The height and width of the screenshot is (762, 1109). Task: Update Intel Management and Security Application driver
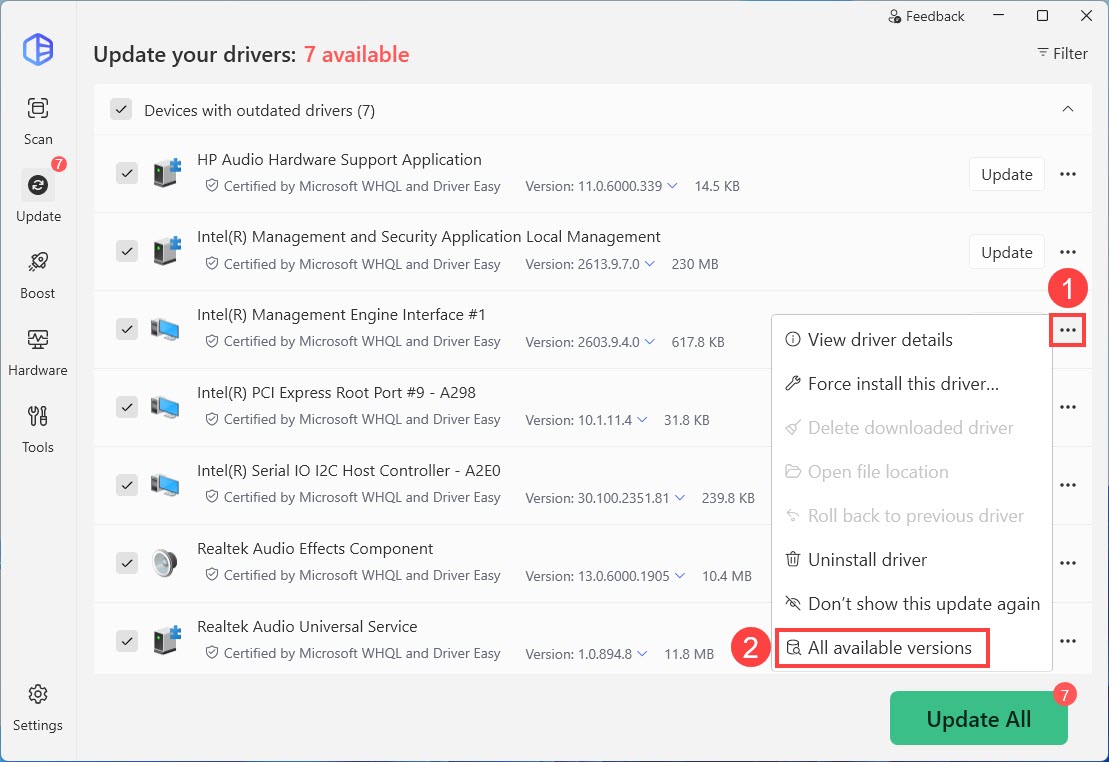1006,252
